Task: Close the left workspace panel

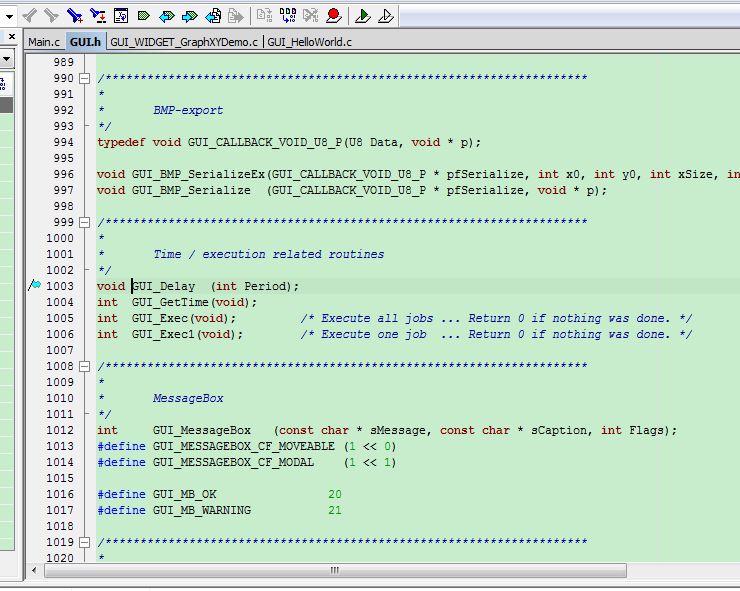Action: (x=12, y=36)
